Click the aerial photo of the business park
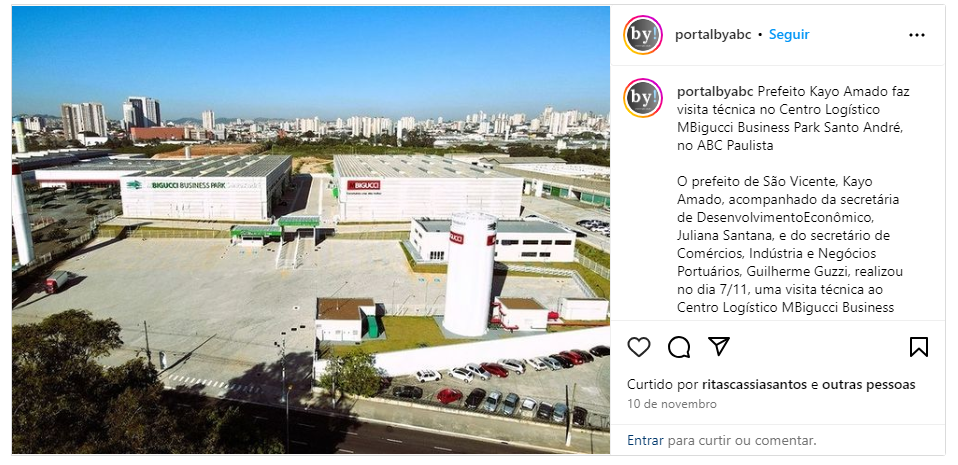The image size is (958, 465). coord(310,230)
